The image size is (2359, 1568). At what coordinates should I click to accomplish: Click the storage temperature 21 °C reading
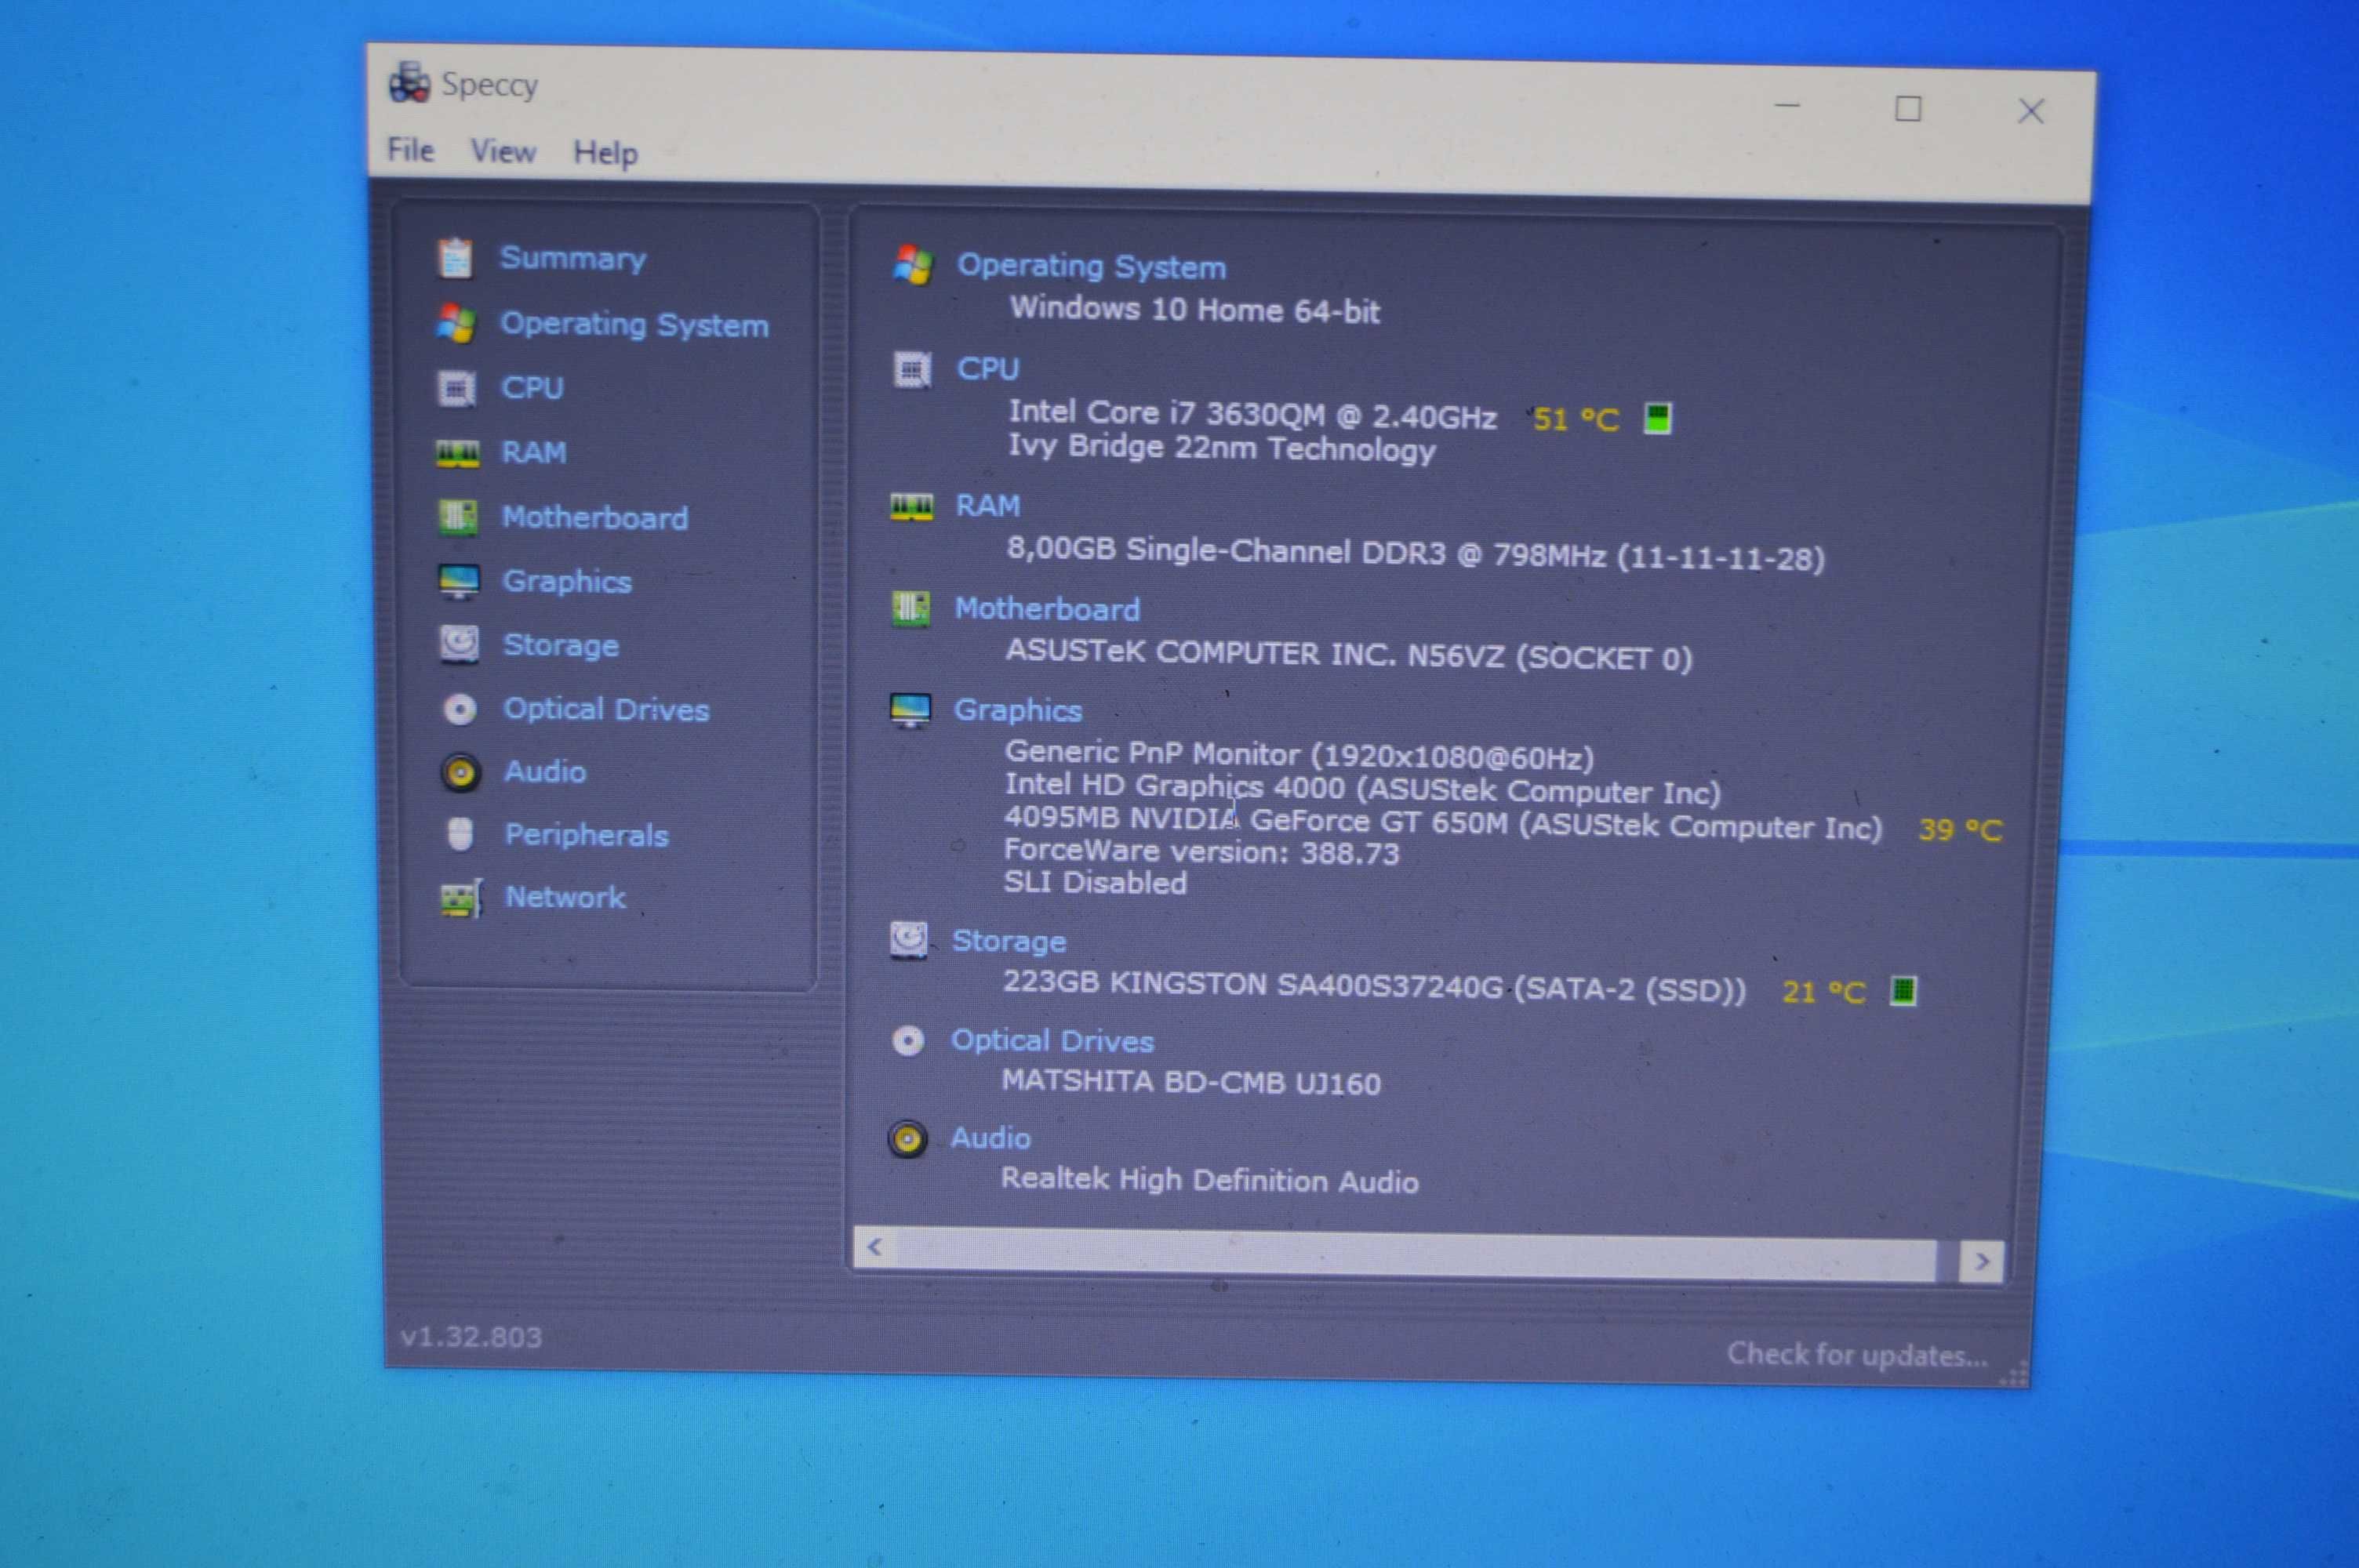click(1823, 992)
